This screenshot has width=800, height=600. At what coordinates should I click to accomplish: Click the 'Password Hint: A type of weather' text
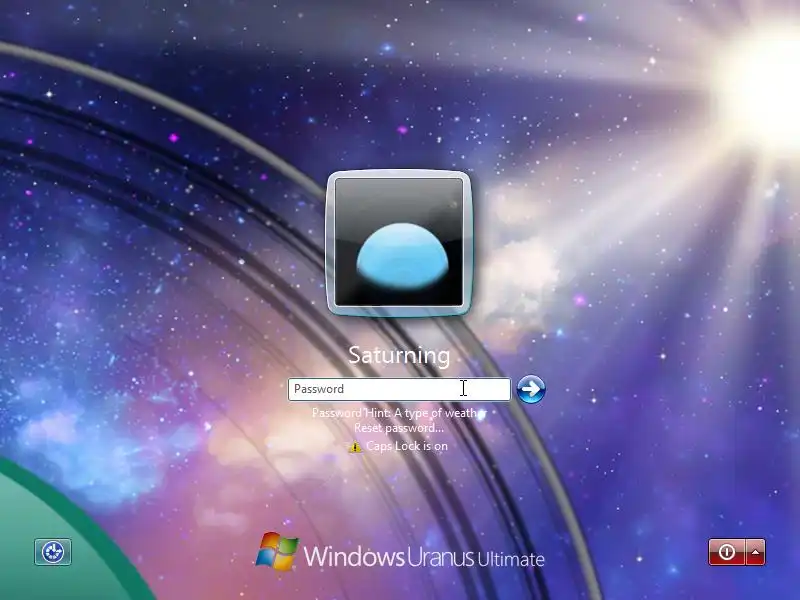(399, 413)
